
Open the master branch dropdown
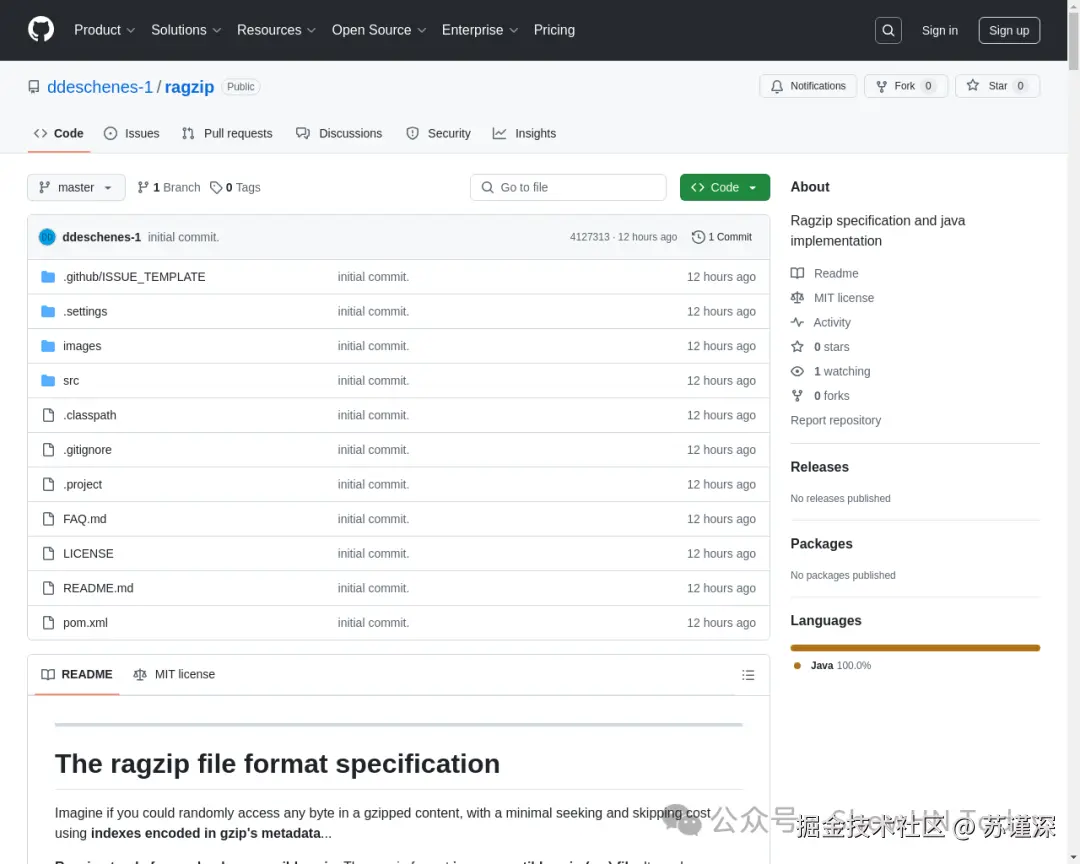tap(76, 187)
